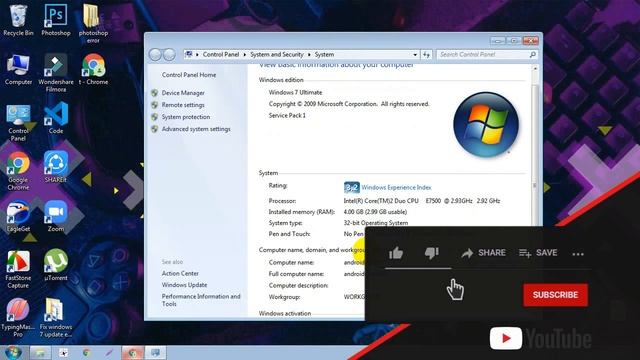Click the feather pen taskbar icon

(x=109, y=353)
